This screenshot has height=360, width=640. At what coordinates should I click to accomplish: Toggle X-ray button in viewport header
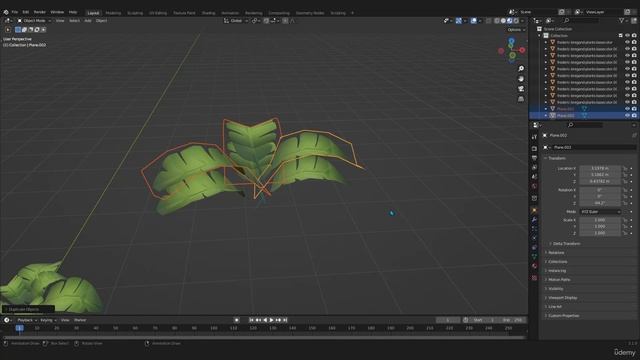click(489, 21)
